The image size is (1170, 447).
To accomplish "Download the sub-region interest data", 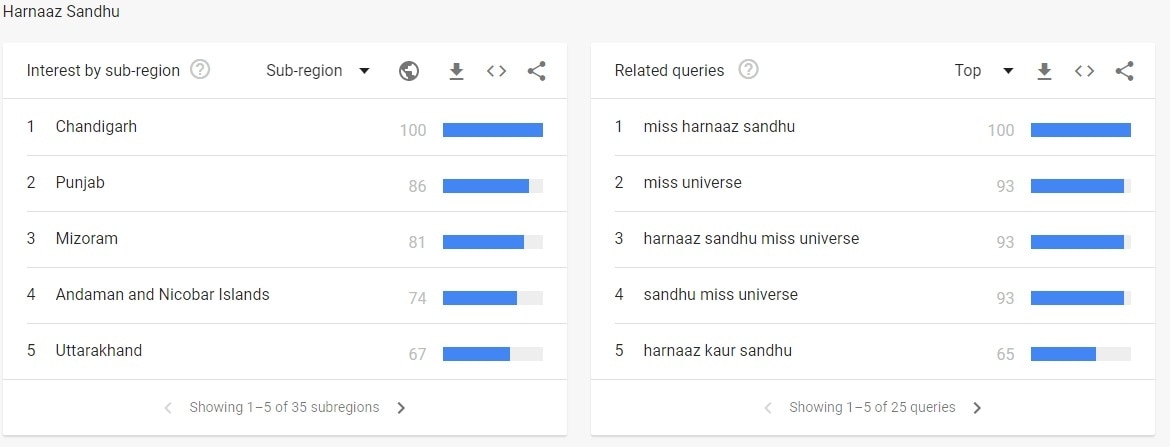I will click(x=456, y=71).
